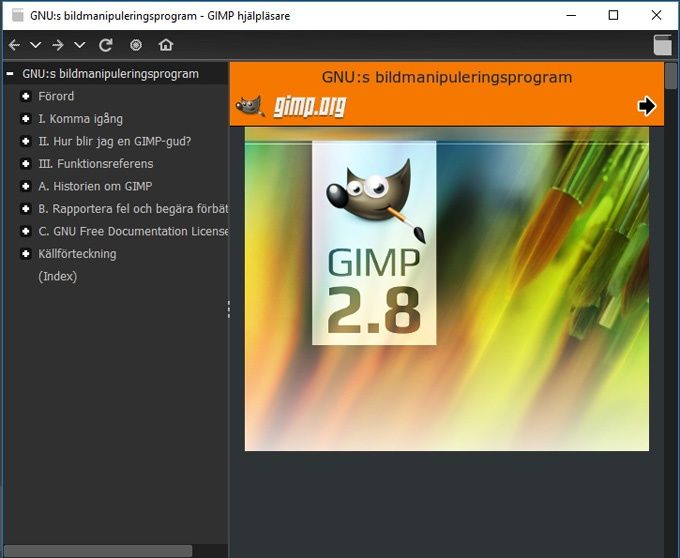Reload the help page
The image size is (680, 558).
(x=106, y=45)
